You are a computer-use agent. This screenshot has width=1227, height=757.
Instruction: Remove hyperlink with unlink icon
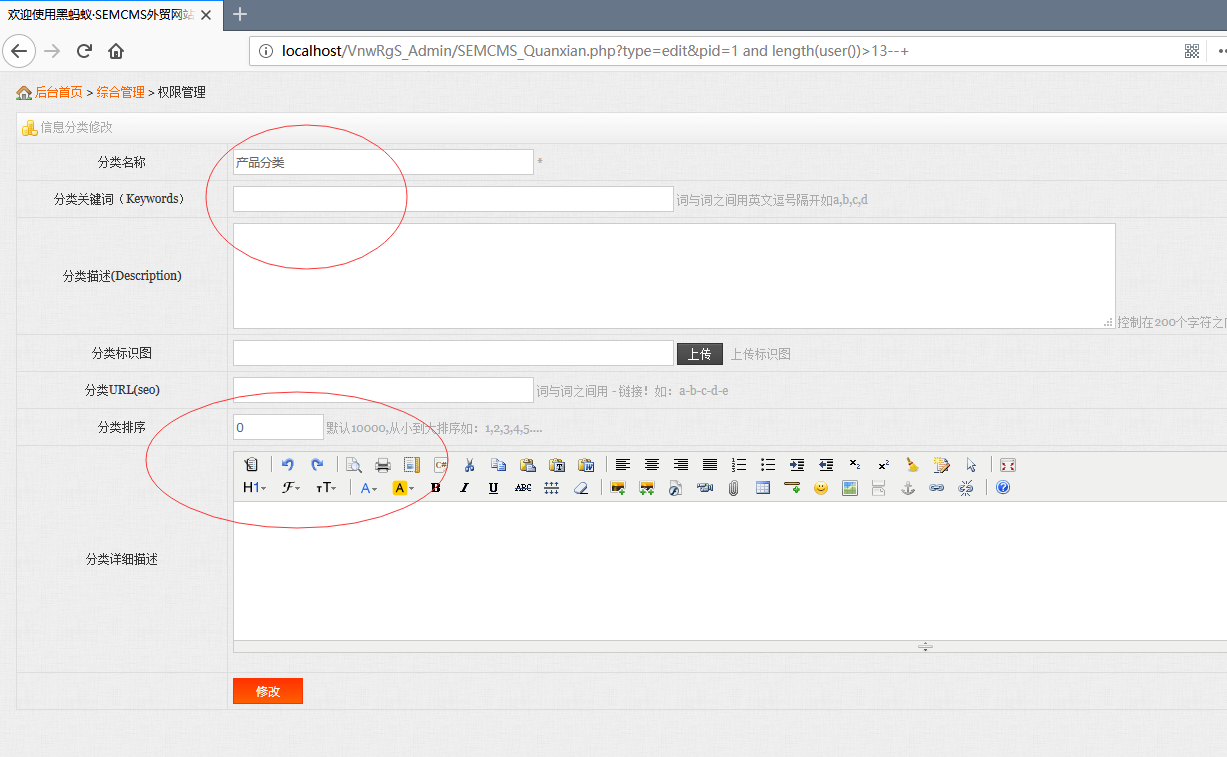[x=966, y=488]
